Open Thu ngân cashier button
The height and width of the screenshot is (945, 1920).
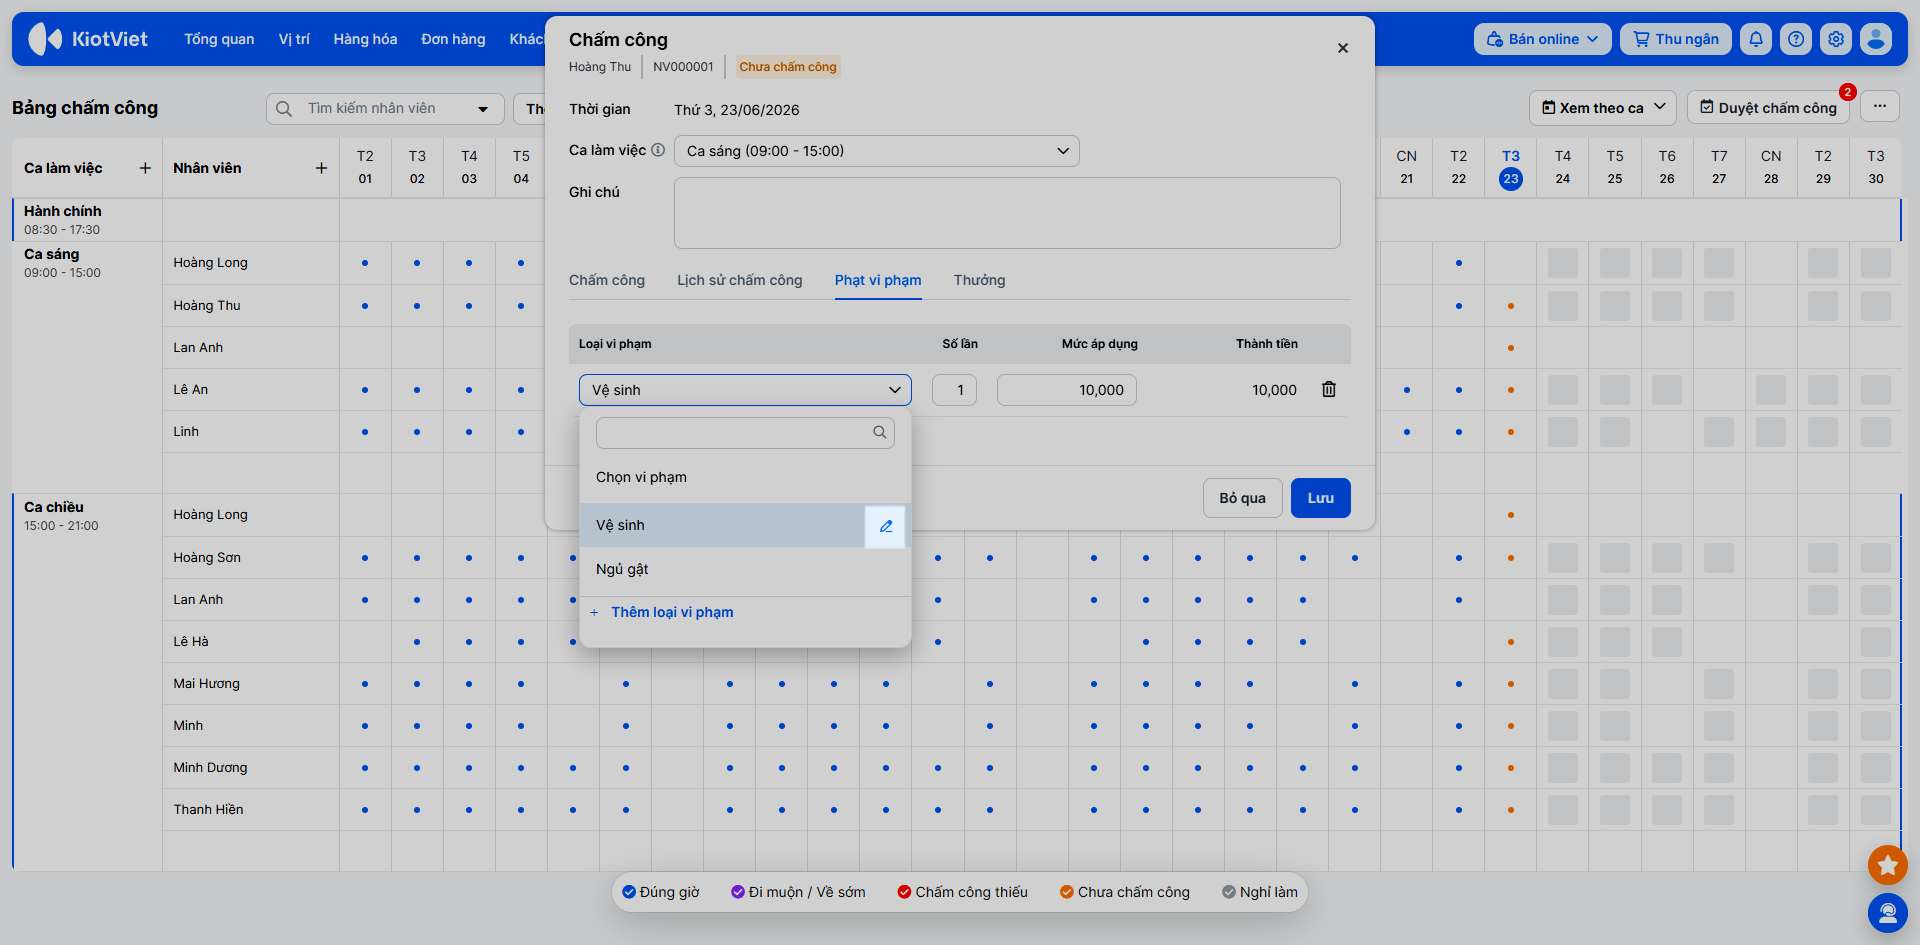point(1676,39)
